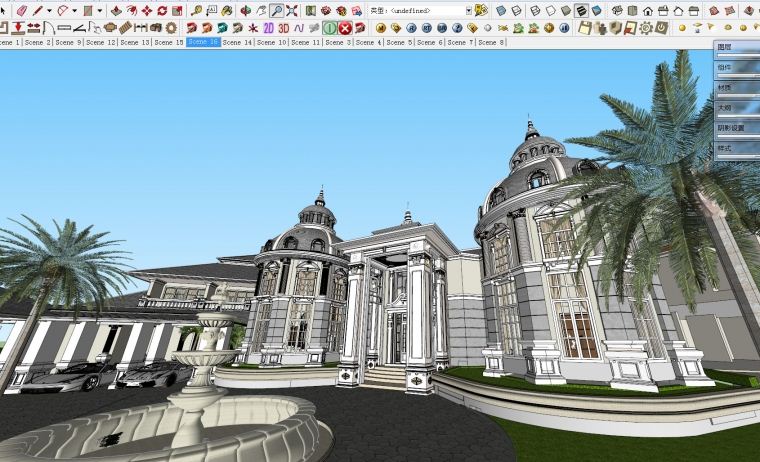Expand the 大纲 outliner panel
The image size is (760, 462).
tap(737, 111)
